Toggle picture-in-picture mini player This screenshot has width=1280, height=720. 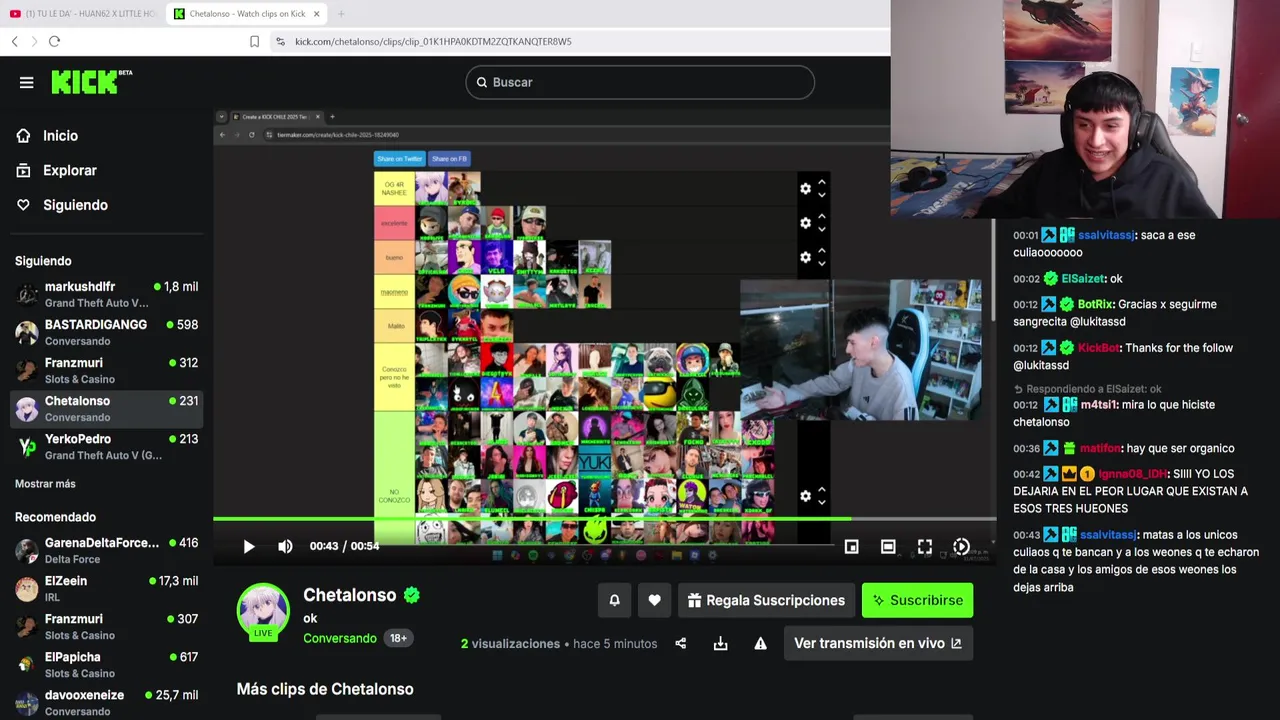click(851, 546)
